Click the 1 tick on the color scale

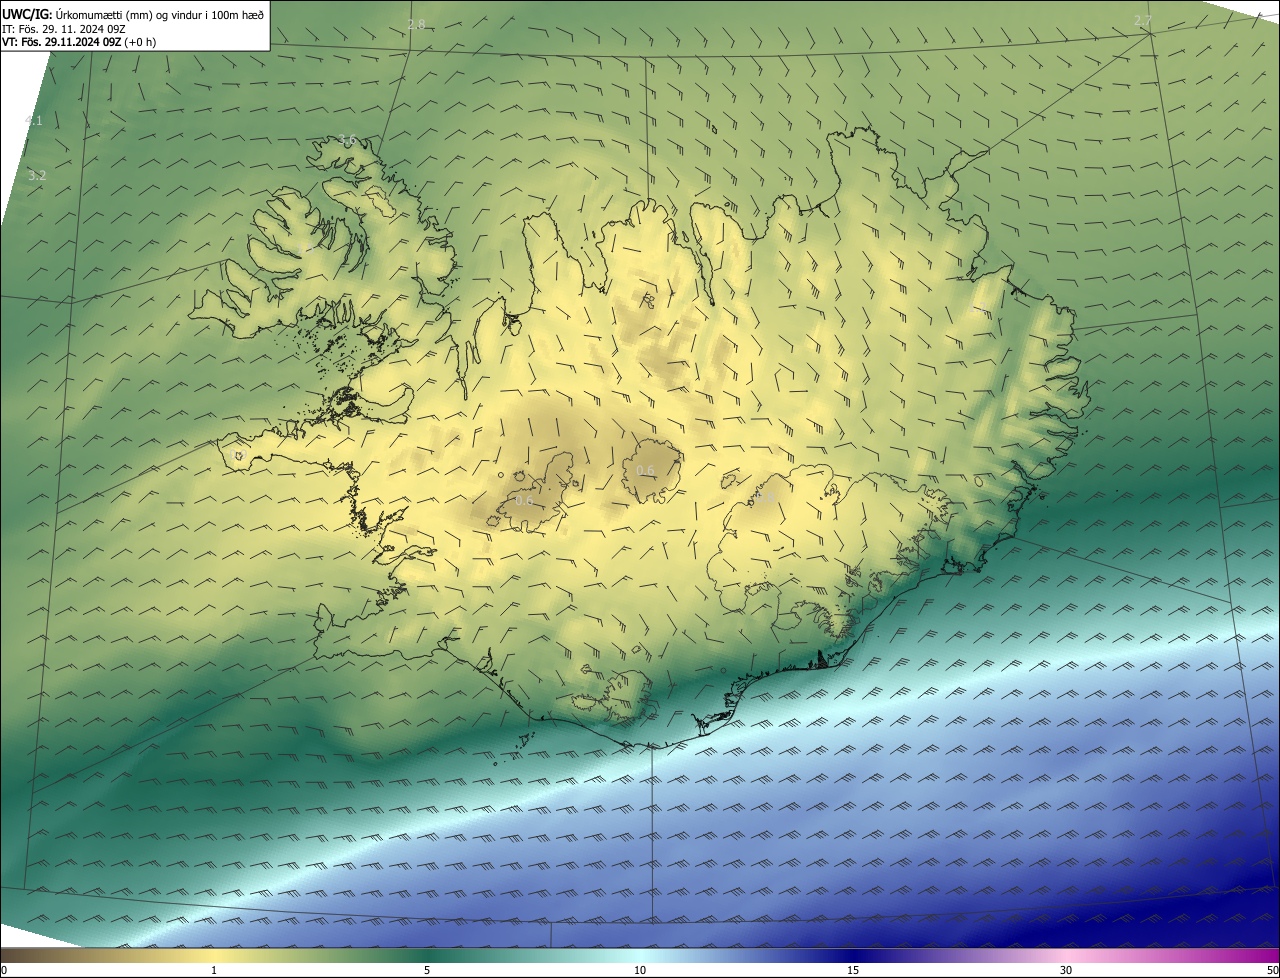click(x=214, y=970)
